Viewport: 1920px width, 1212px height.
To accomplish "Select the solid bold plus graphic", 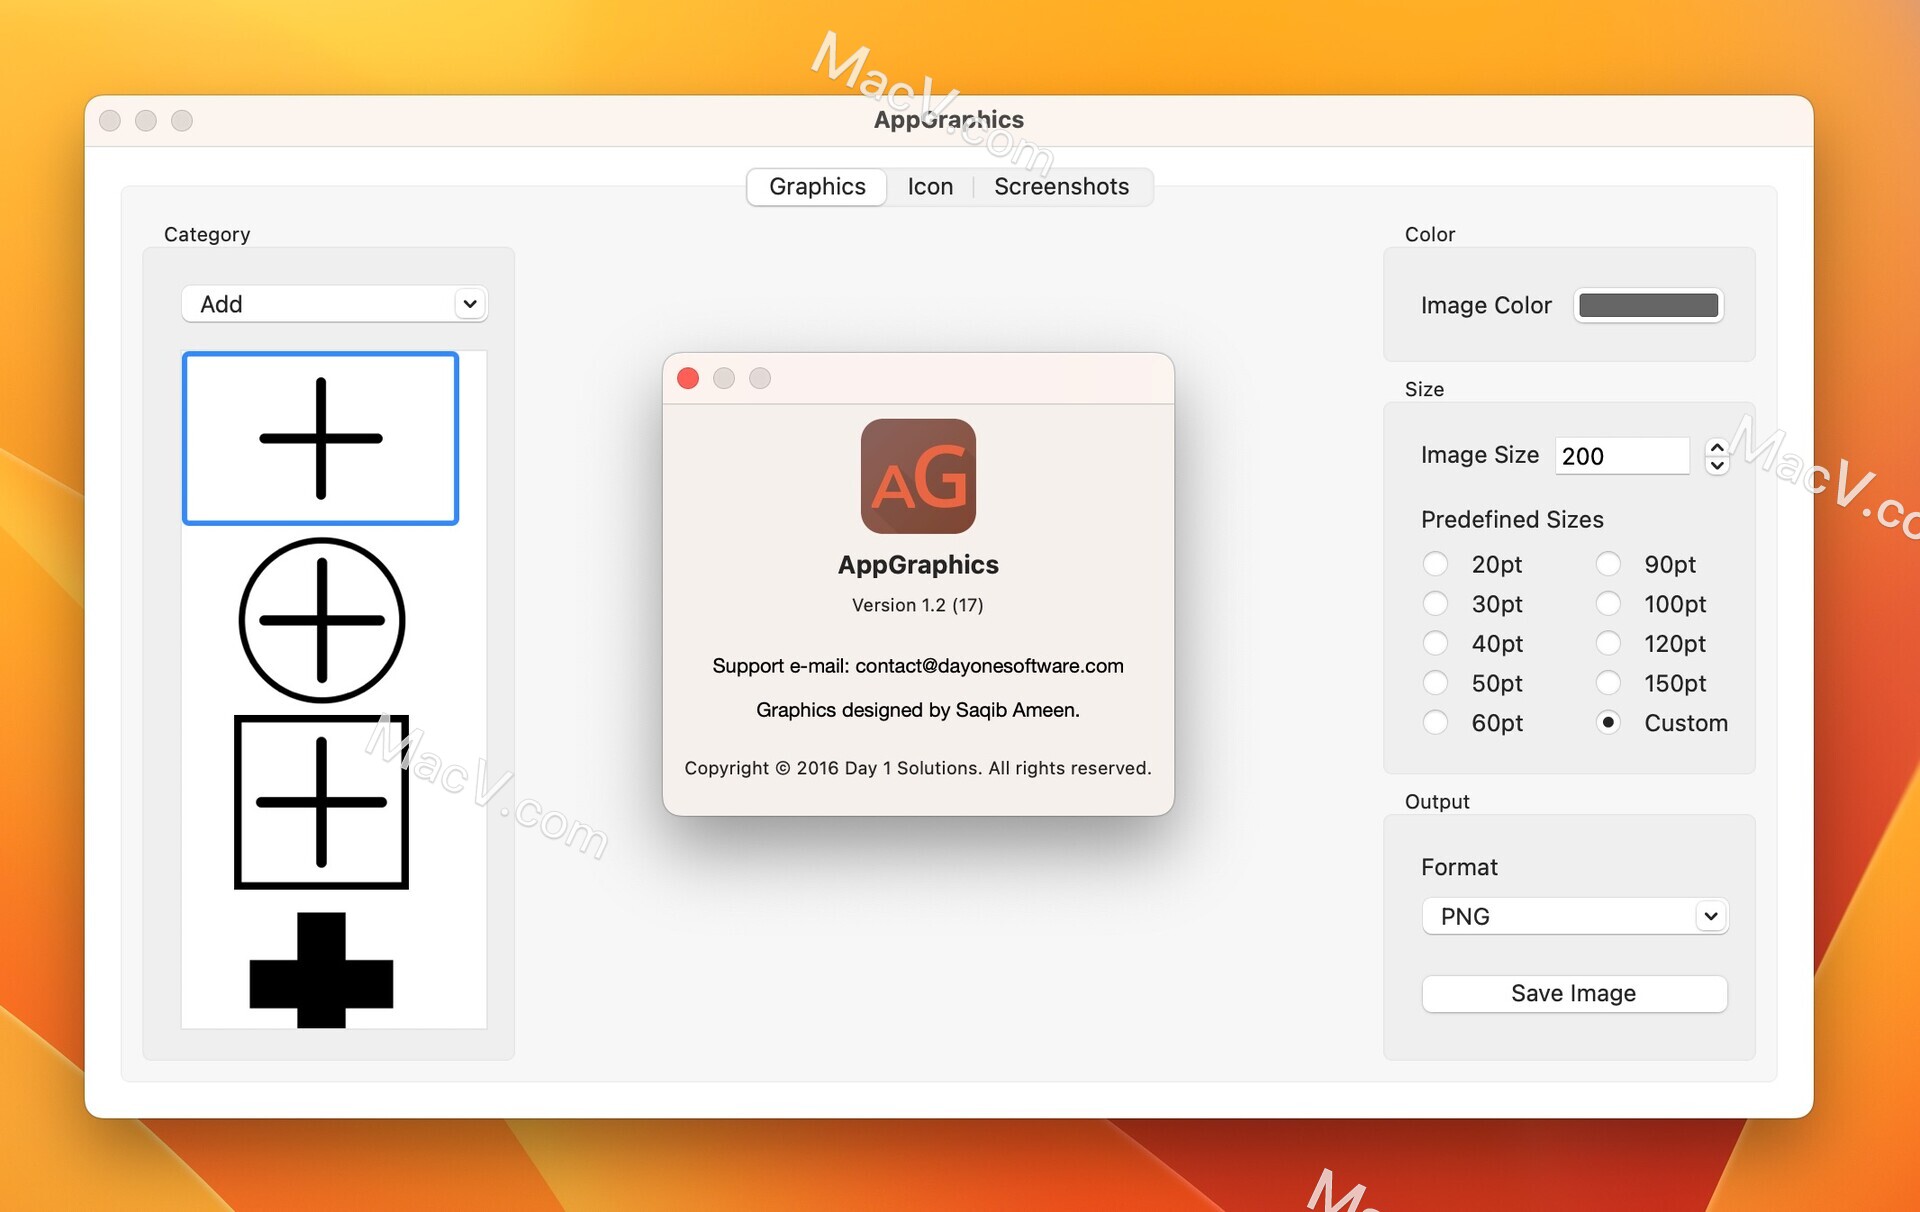I will pyautogui.click(x=321, y=969).
